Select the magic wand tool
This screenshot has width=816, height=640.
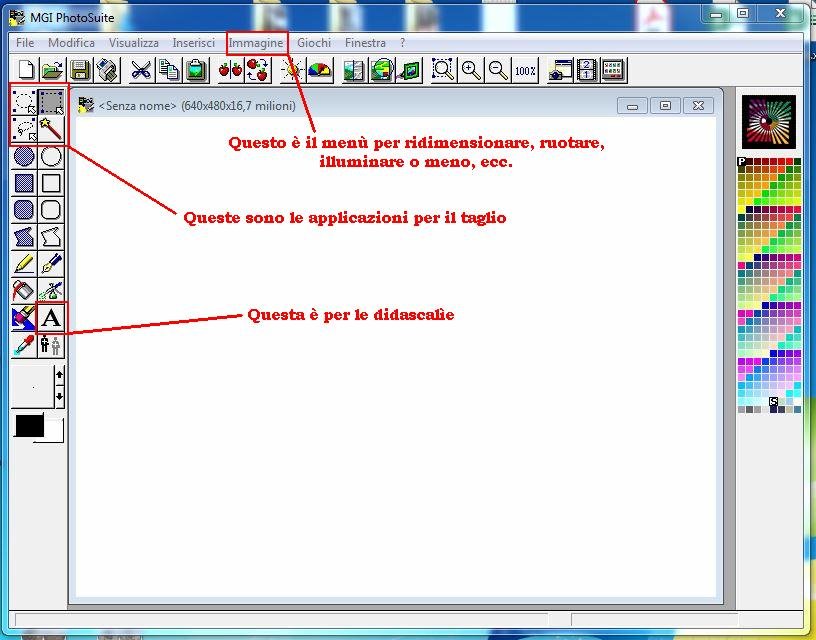(51, 129)
